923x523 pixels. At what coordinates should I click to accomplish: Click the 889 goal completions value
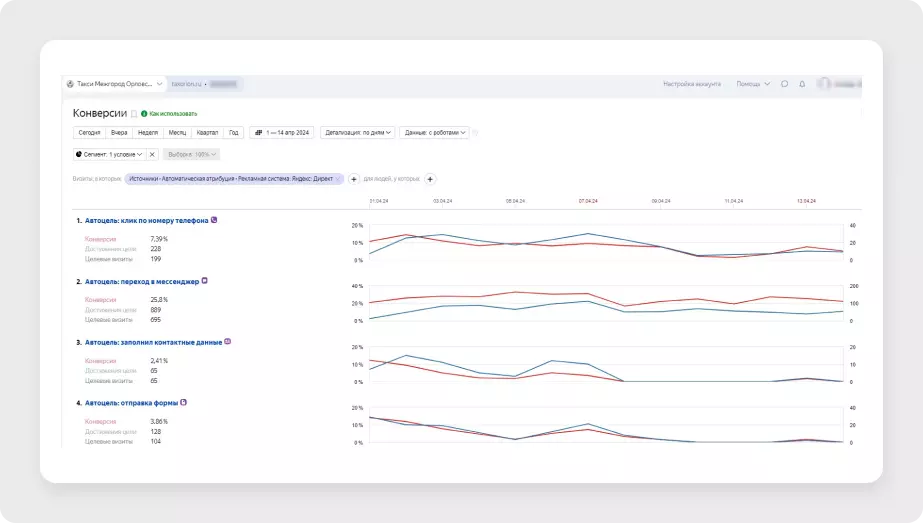[x=155, y=310]
